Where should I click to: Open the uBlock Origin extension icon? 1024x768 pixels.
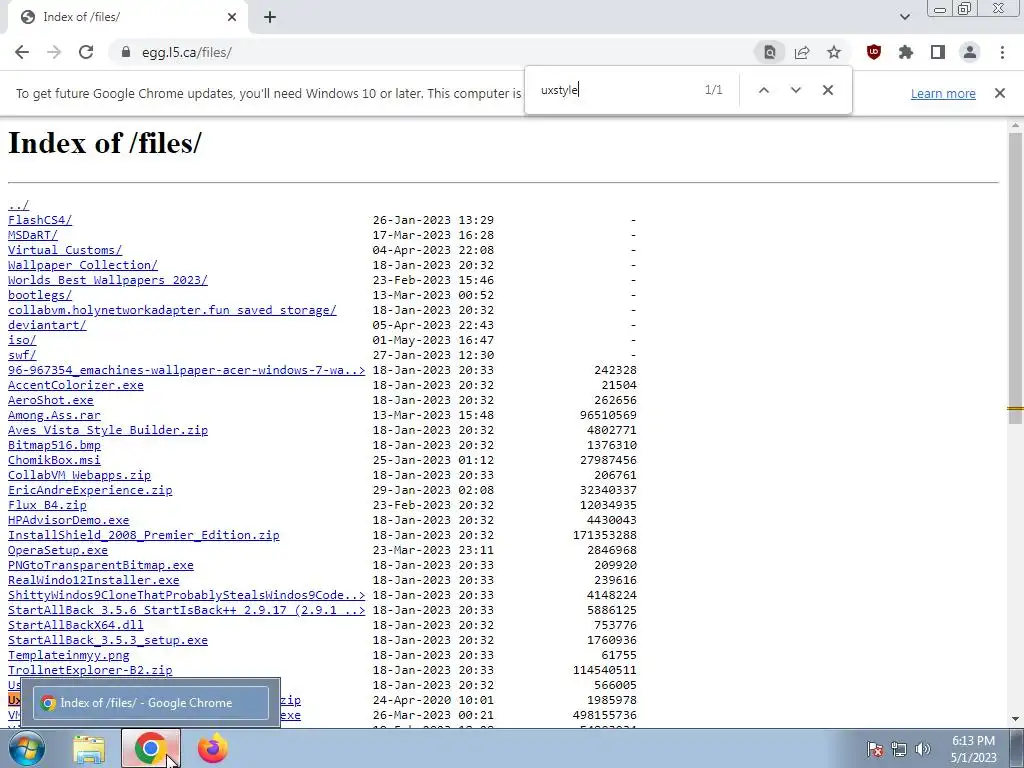click(x=874, y=52)
